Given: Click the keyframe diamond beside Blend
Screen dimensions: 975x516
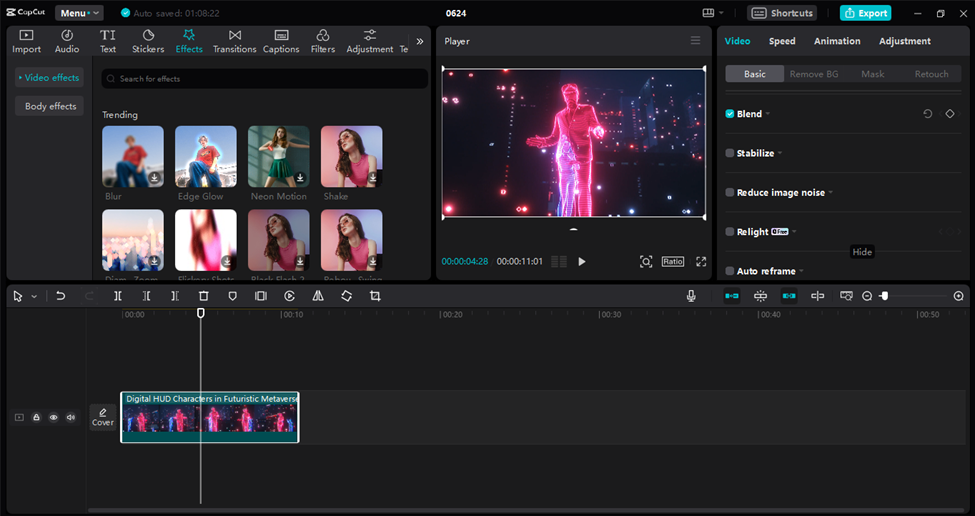Looking at the screenshot, I should tap(950, 114).
